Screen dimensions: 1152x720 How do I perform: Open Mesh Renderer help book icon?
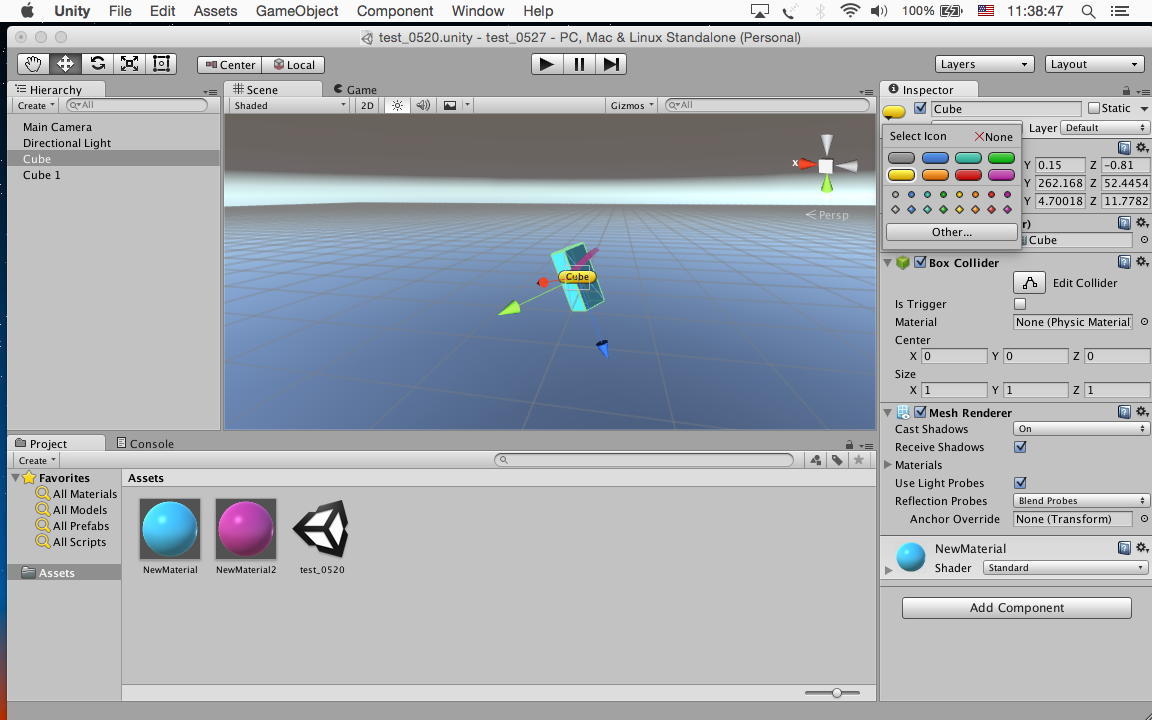tap(1124, 412)
